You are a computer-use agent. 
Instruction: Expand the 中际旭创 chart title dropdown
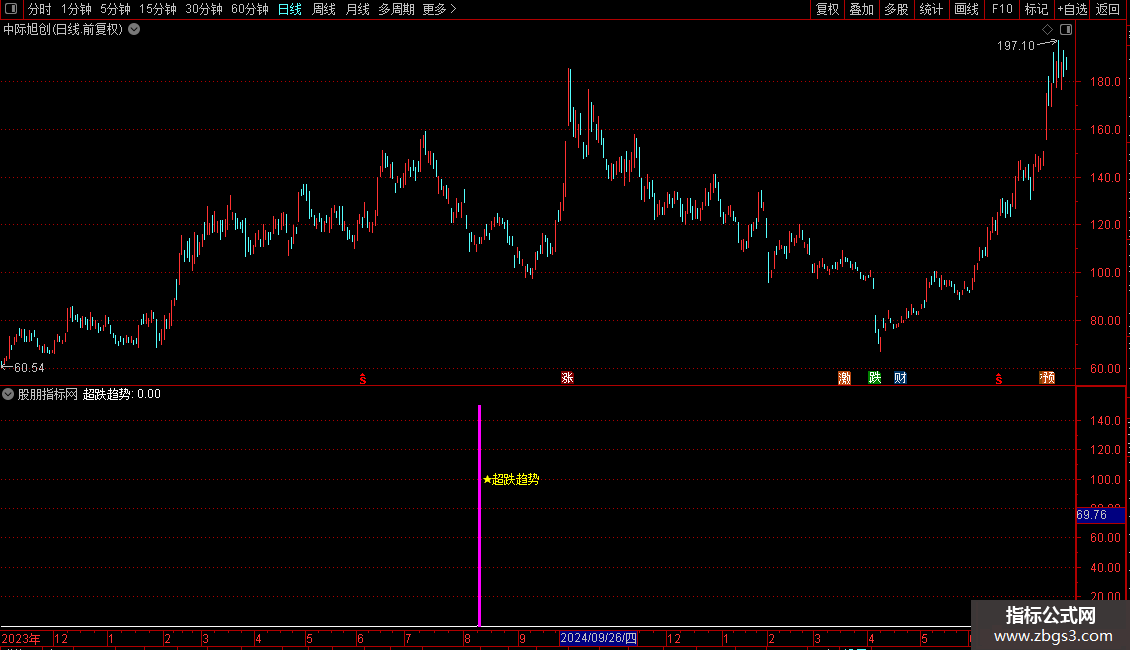134,30
